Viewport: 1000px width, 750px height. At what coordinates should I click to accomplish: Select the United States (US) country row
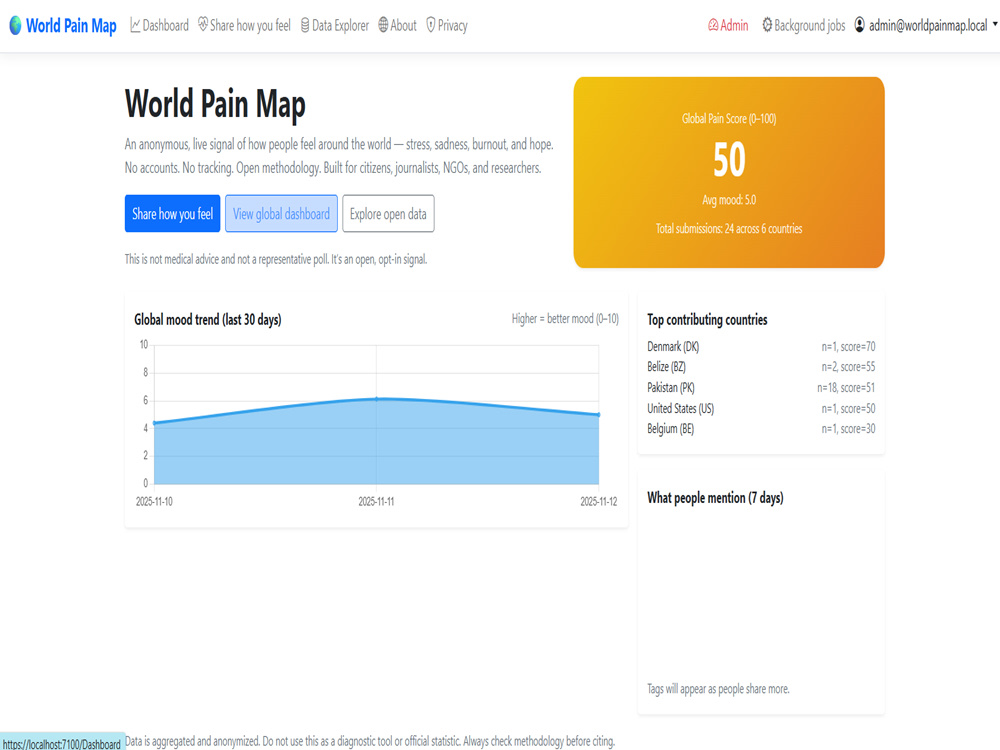click(761, 408)
